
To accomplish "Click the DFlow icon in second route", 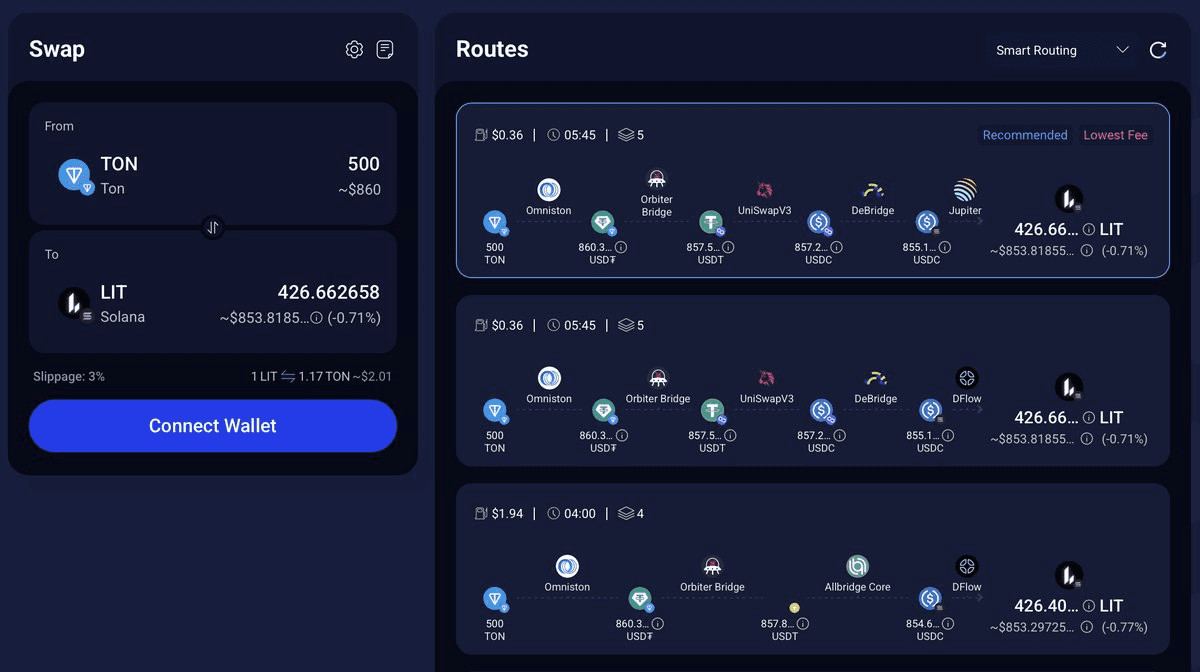I will click(966, 379).
